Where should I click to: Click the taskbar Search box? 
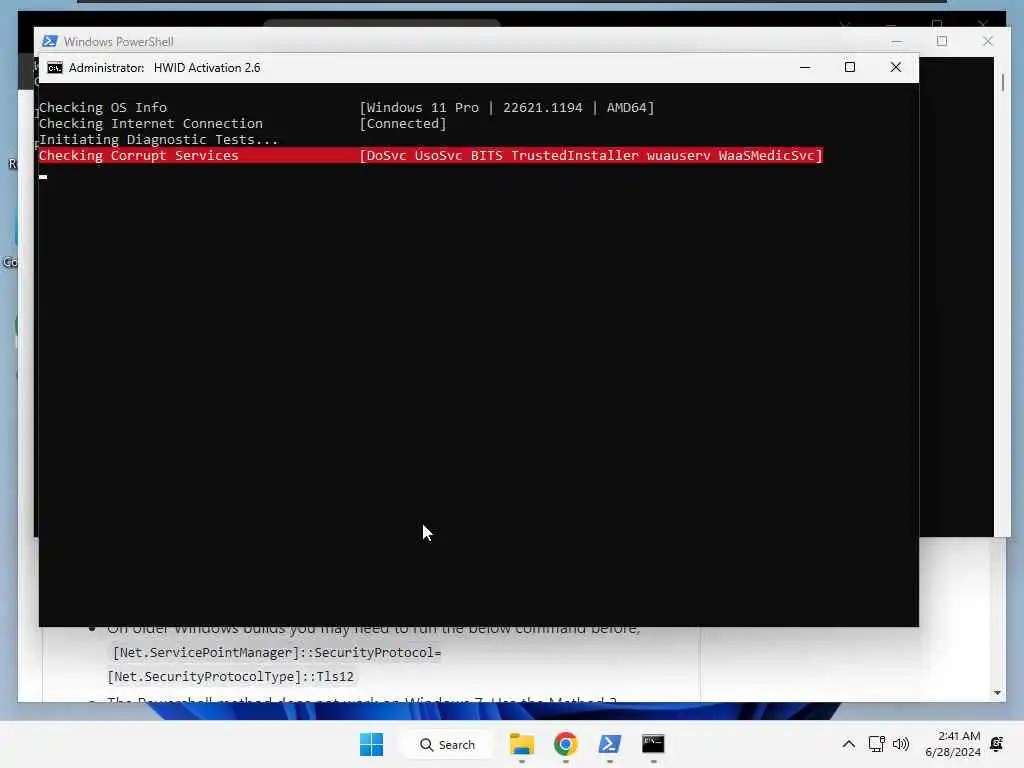(447, 744)
